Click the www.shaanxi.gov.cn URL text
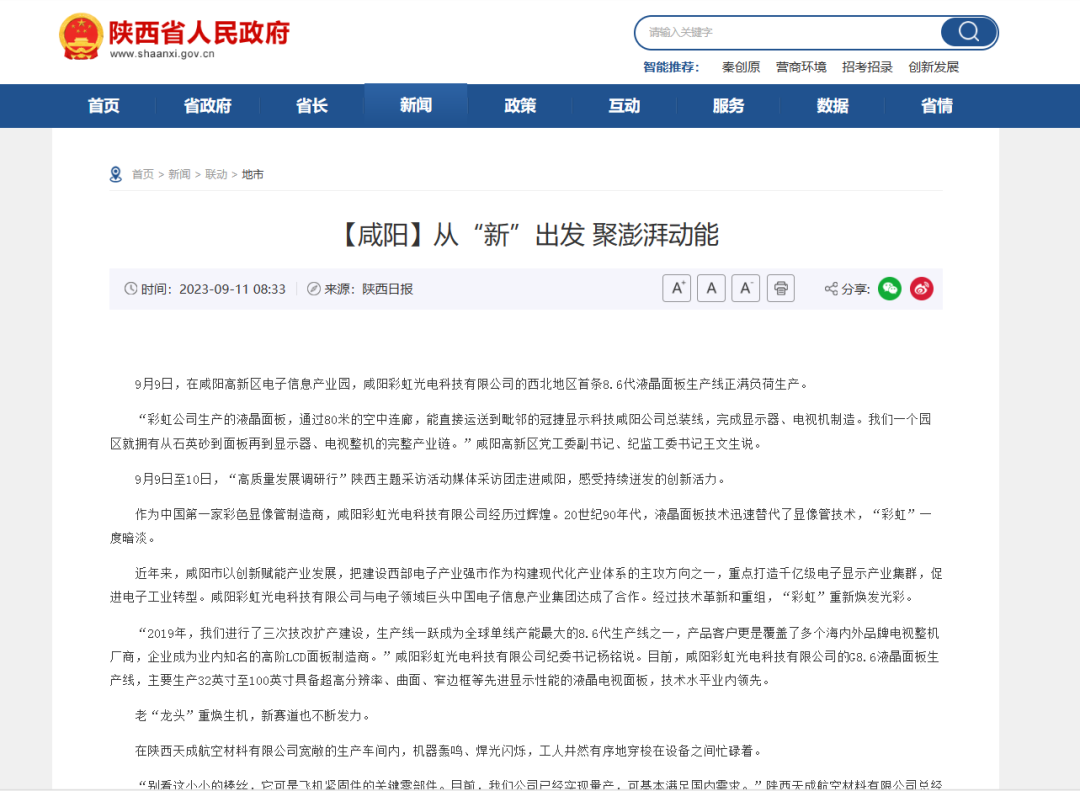 coord(163,54)
